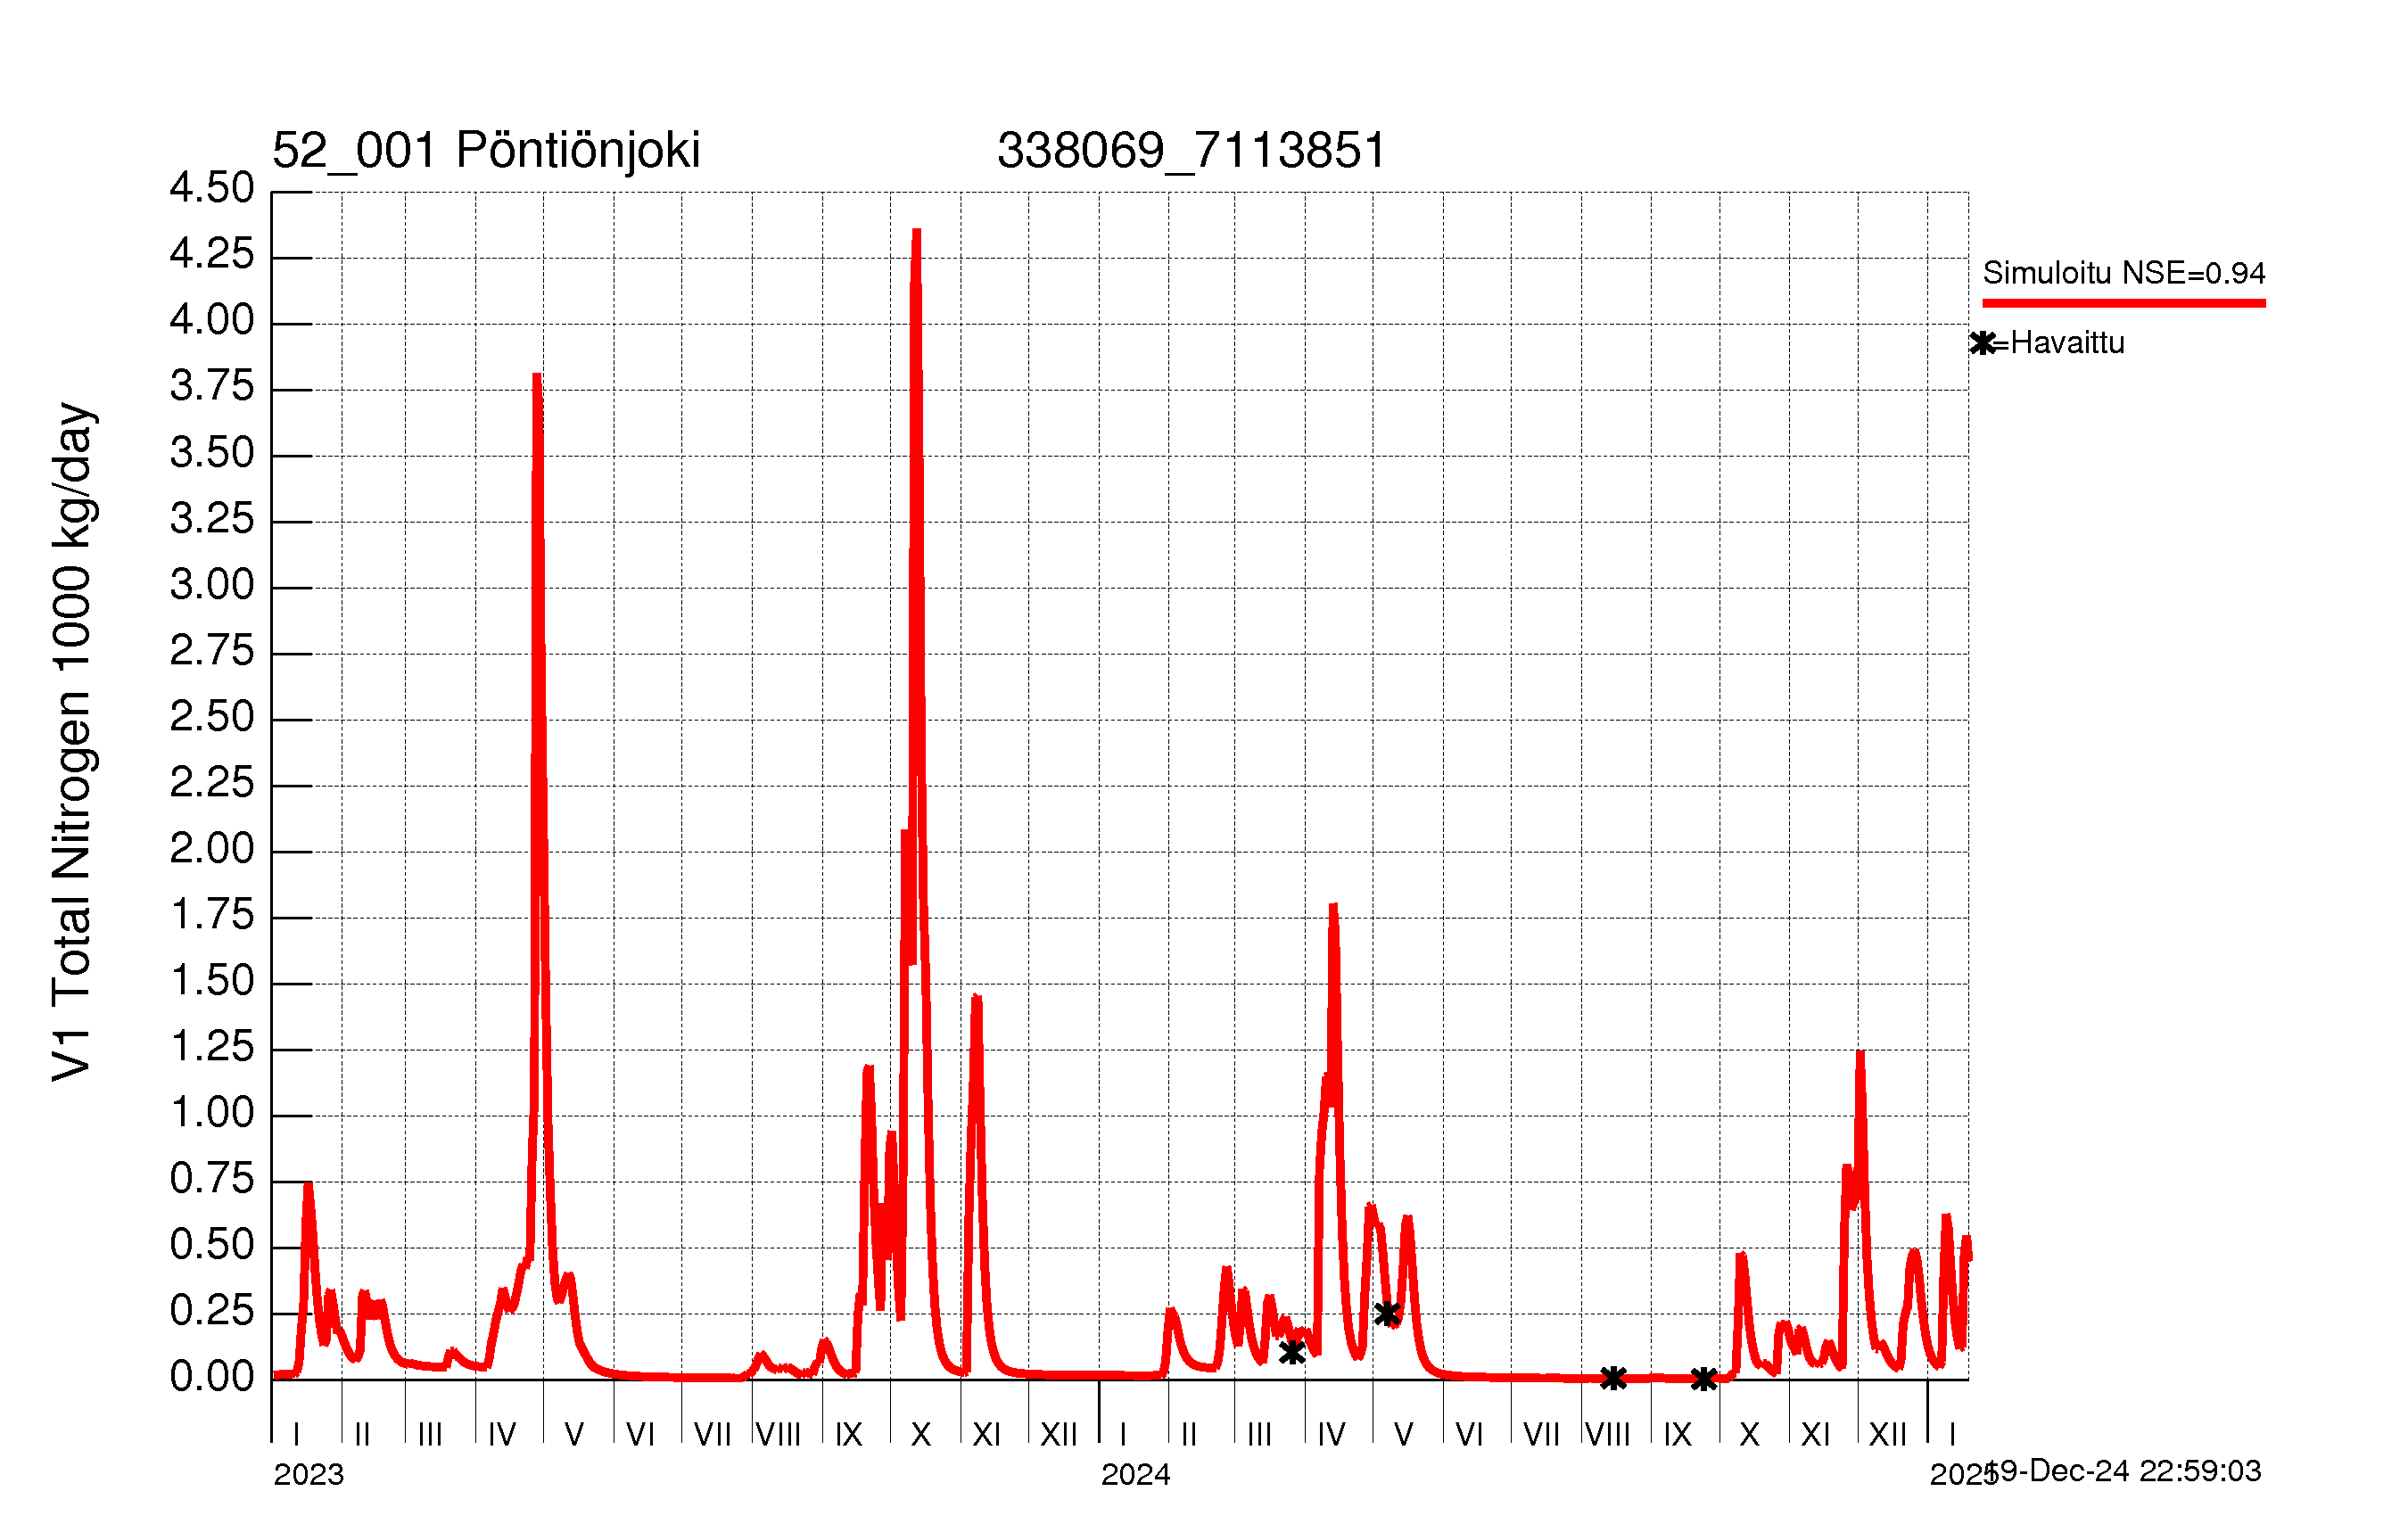Screen dimensions: 2408x1516
Task: Click the y-axis value 0.50
Action: point(212,1245)
